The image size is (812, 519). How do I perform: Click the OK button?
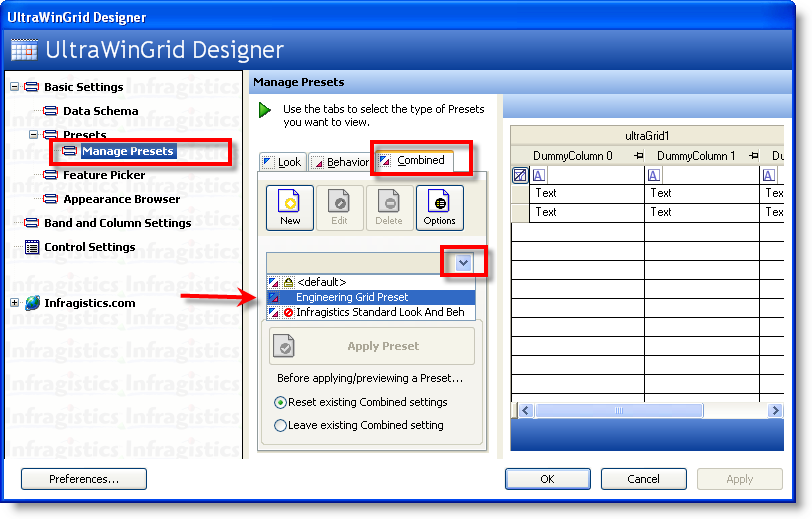pyautogui.click(x=547, y=479)
